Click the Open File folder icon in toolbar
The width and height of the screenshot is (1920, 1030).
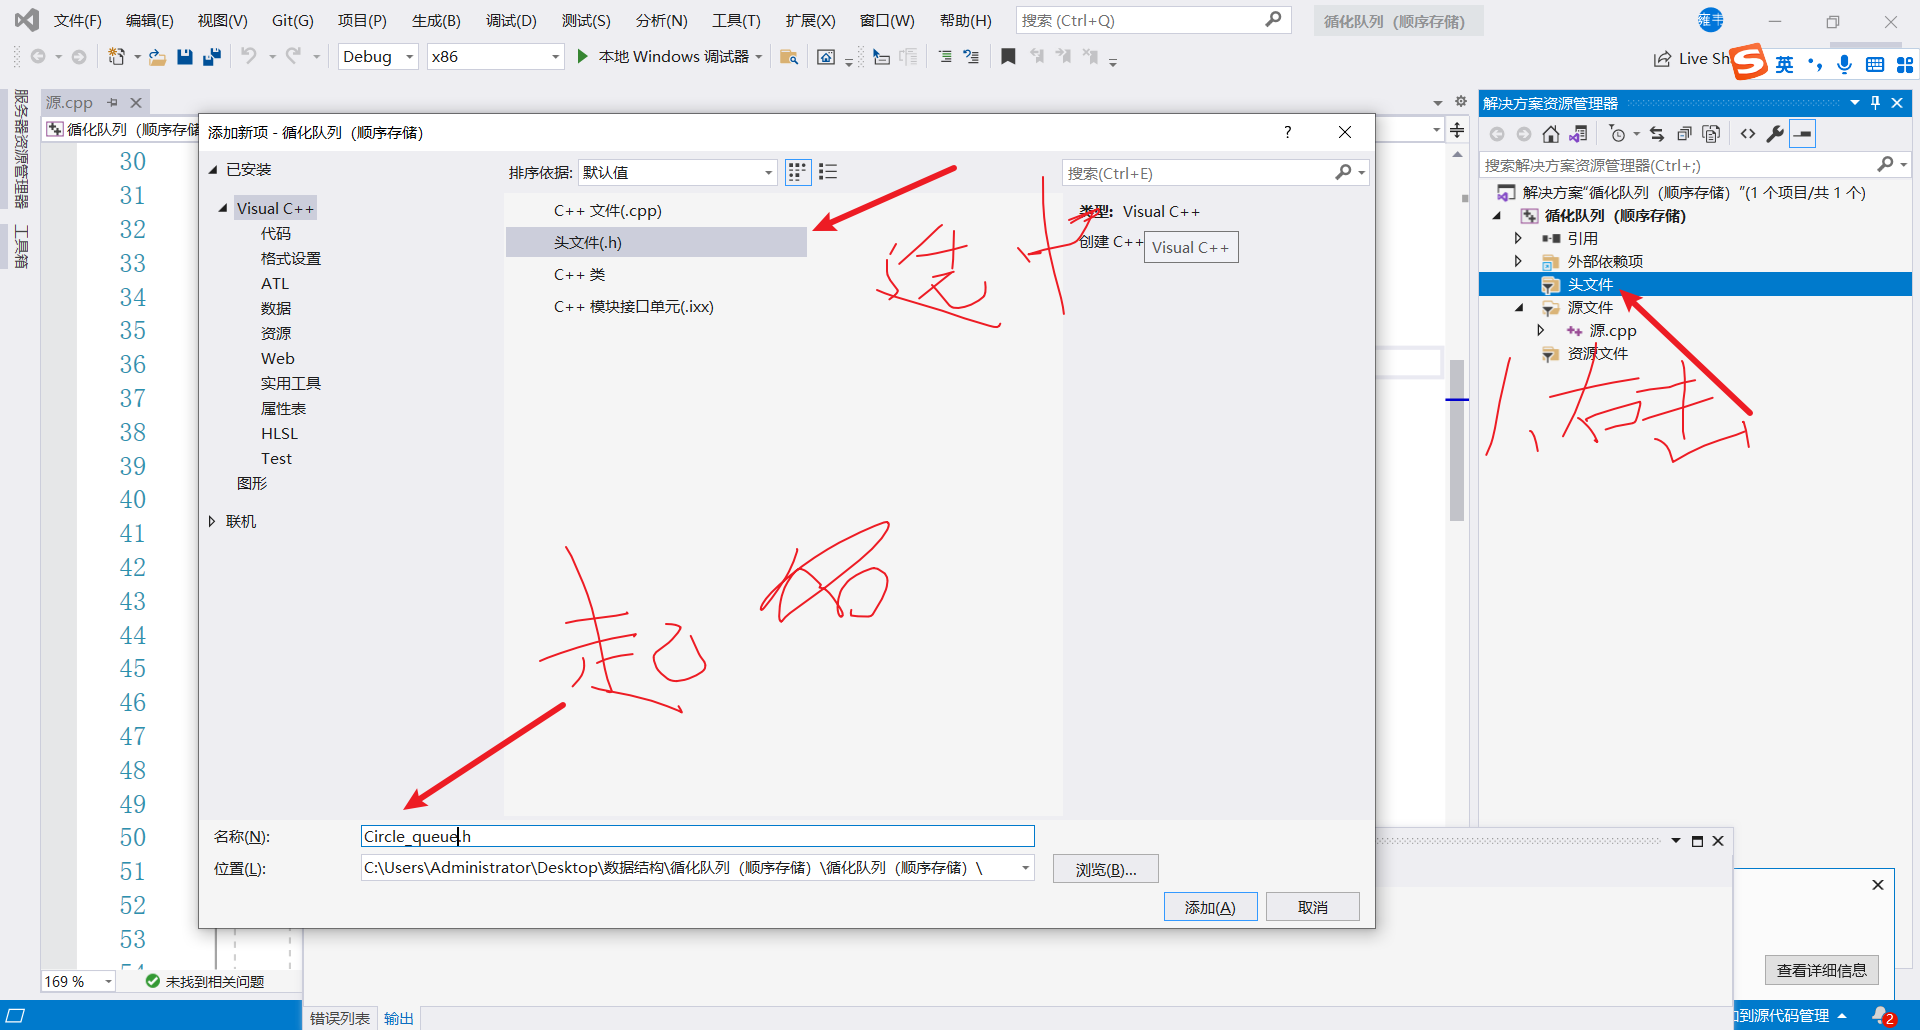click(x=157, y=57)
